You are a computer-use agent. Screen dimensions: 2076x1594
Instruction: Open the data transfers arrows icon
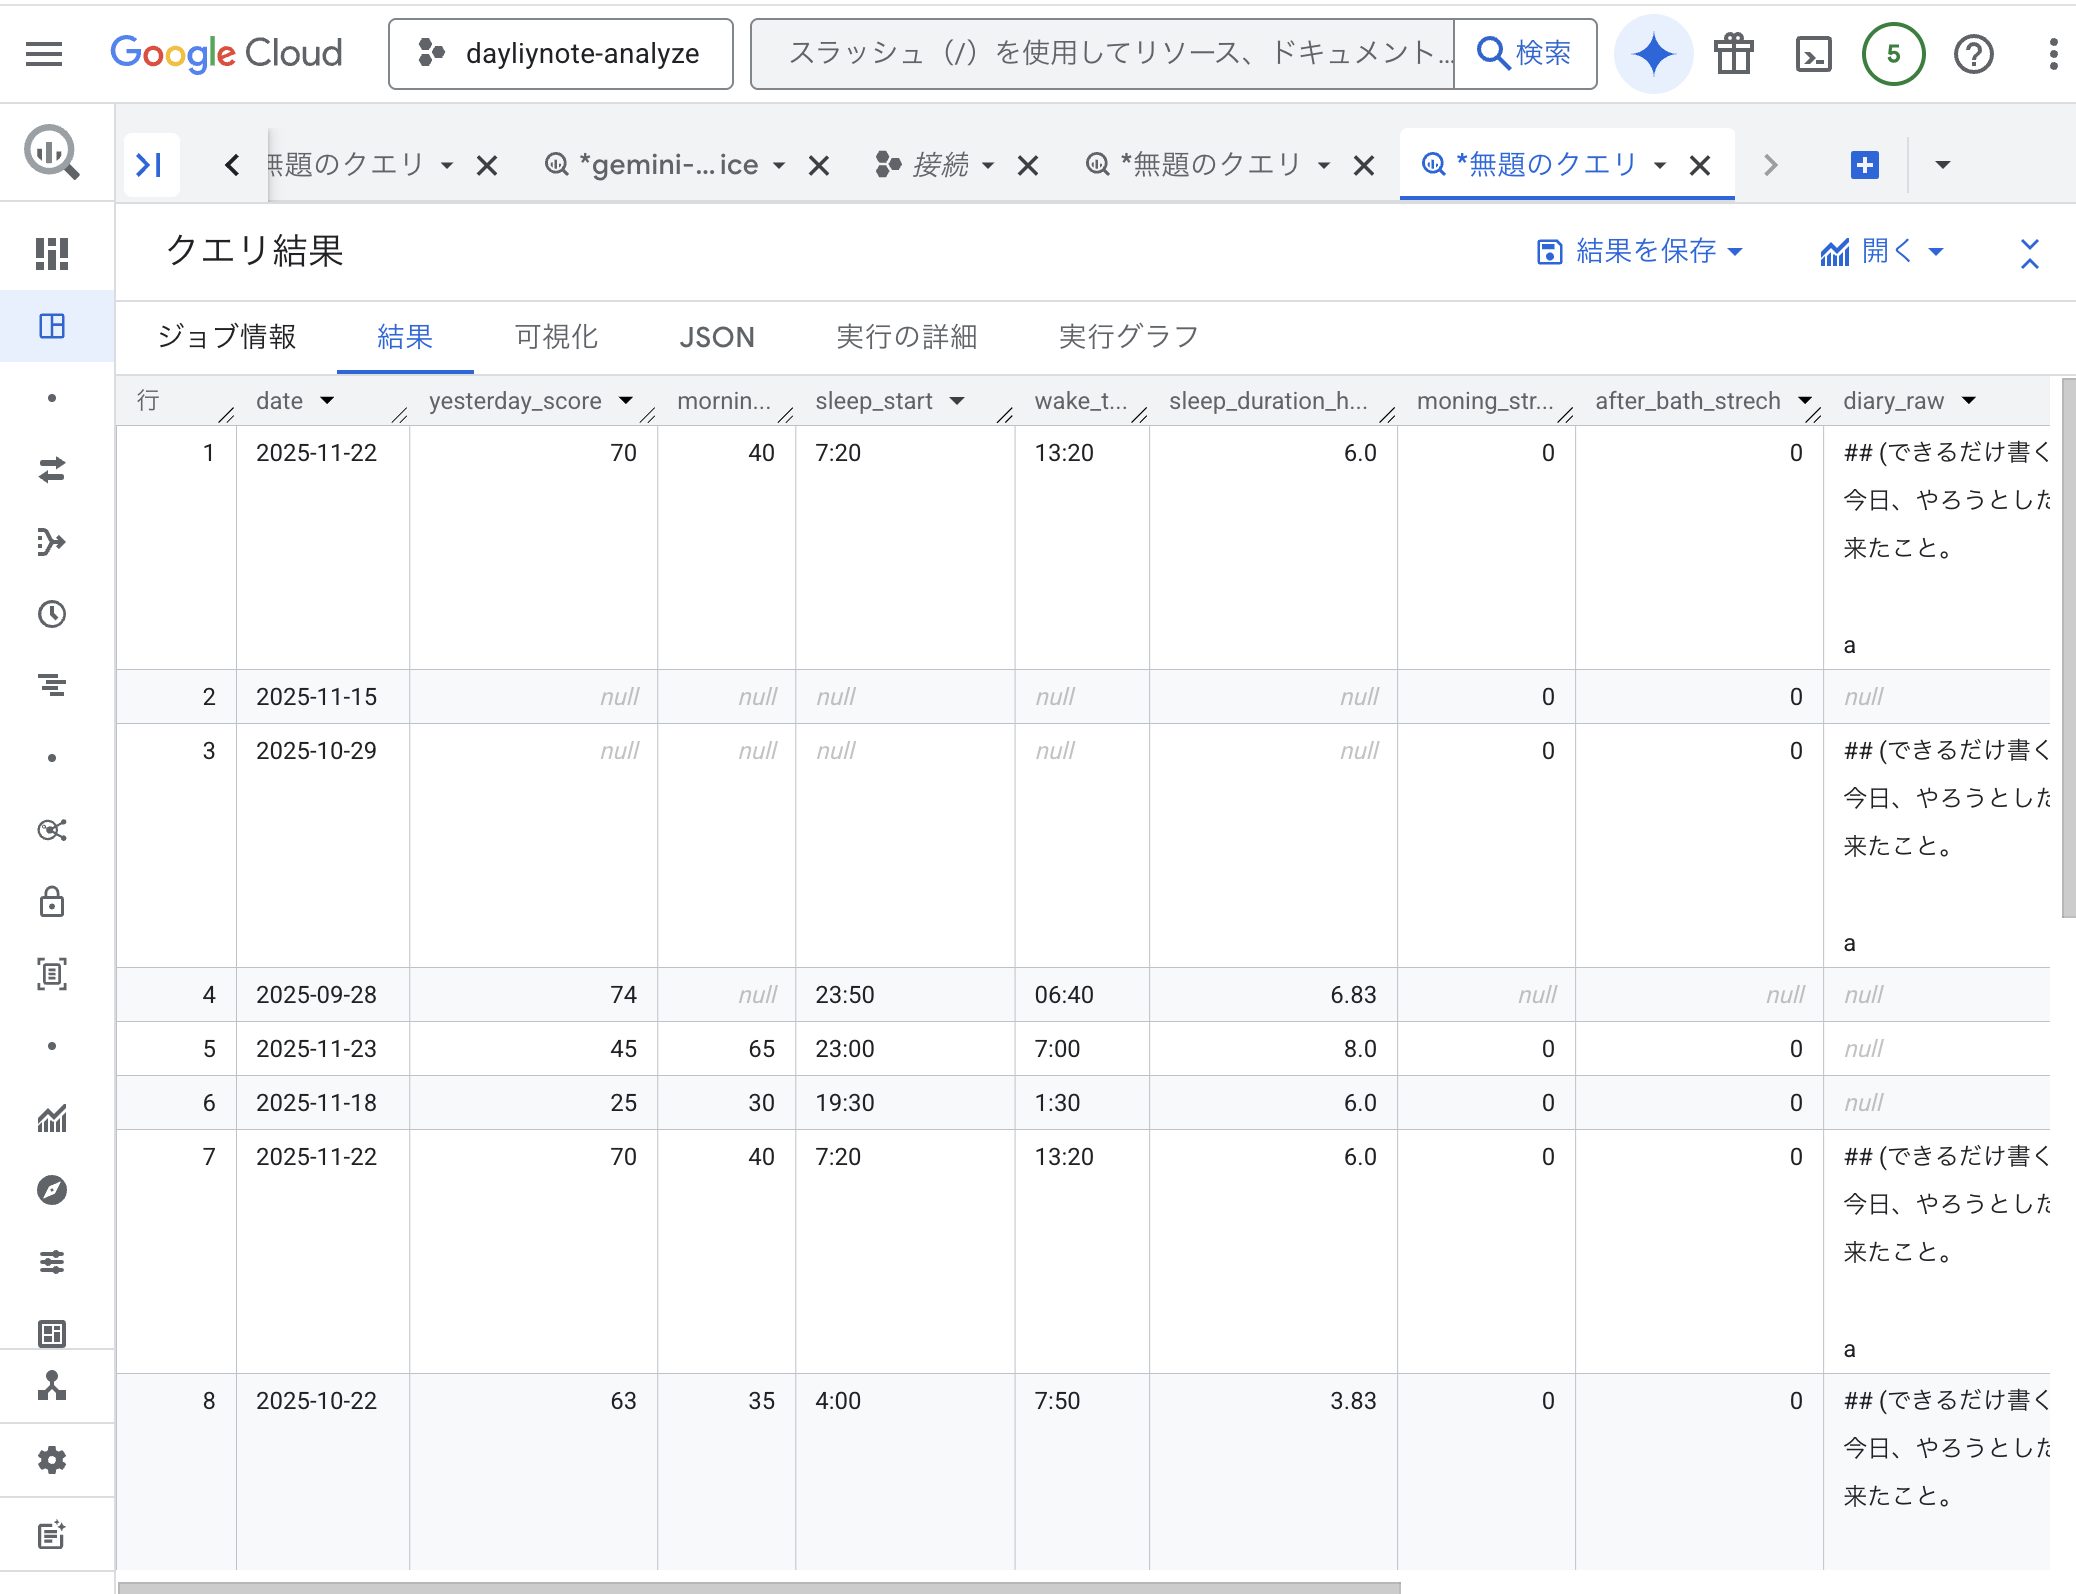click(x=52, y=470)
